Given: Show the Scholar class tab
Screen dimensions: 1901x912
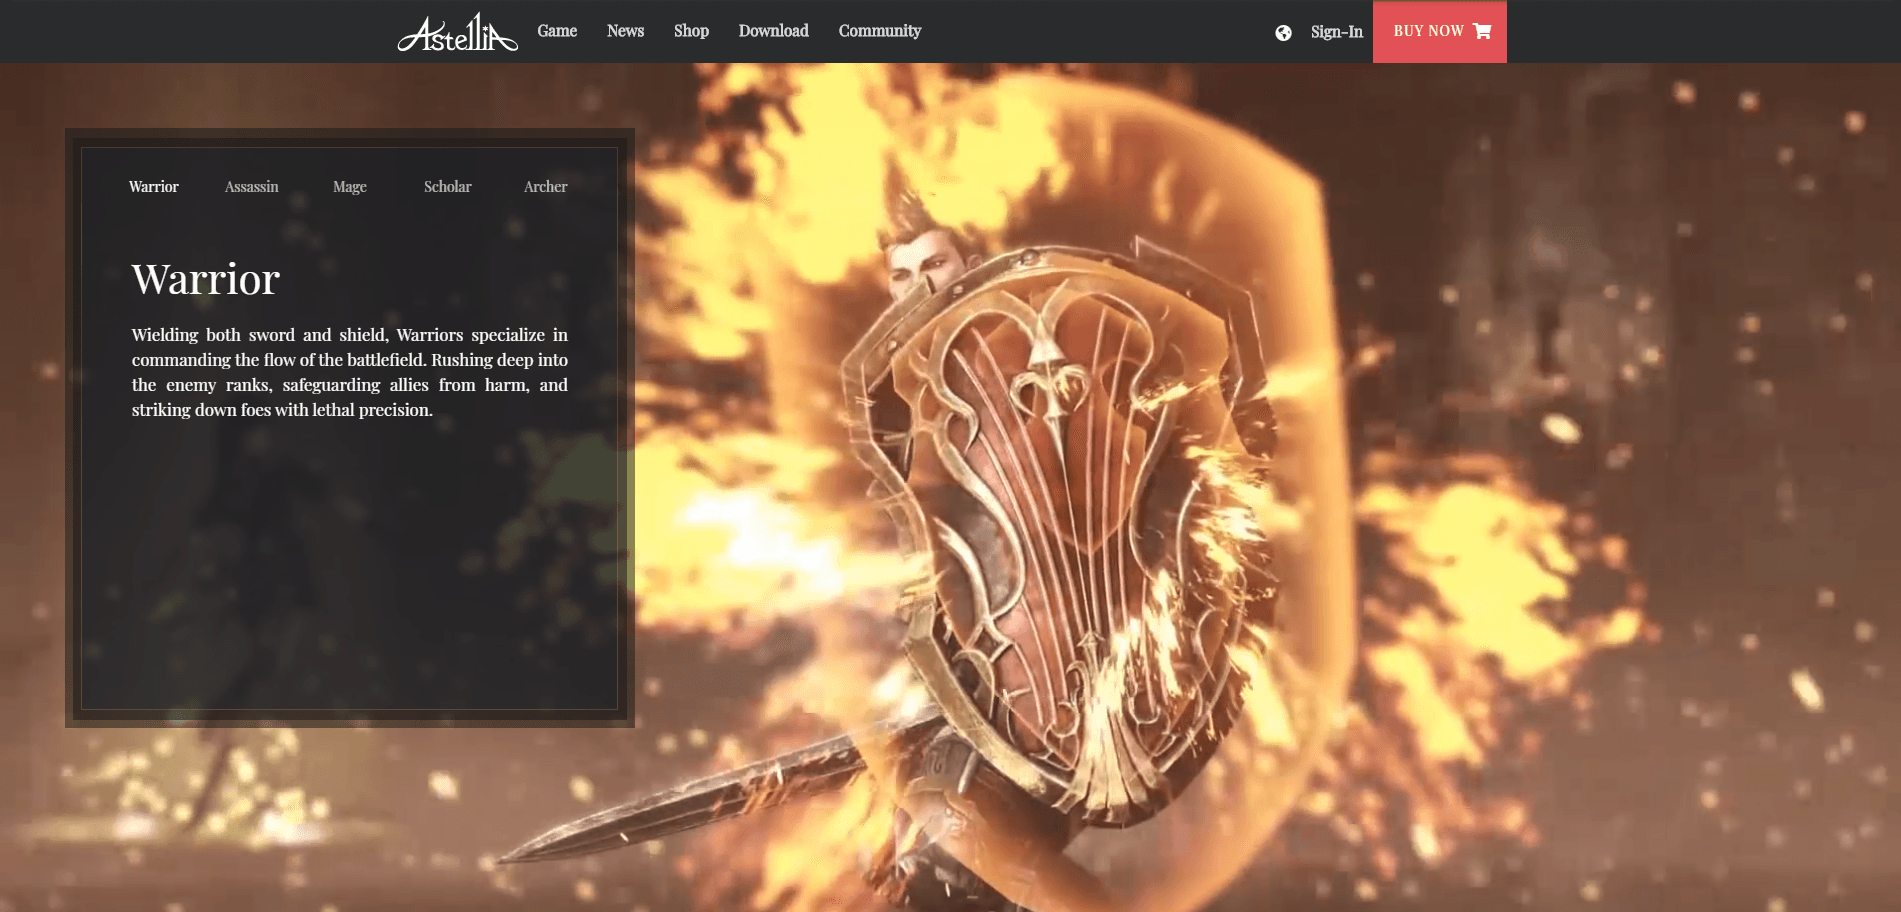Looking at the screenshot, I should click(448, 187).
